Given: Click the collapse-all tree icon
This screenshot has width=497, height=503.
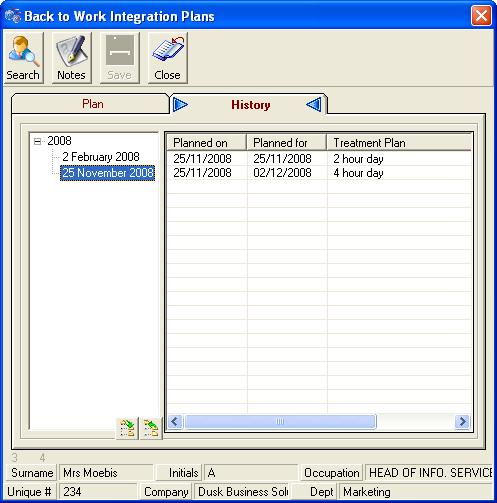Looking at the screenshot, I should (151, 428).
